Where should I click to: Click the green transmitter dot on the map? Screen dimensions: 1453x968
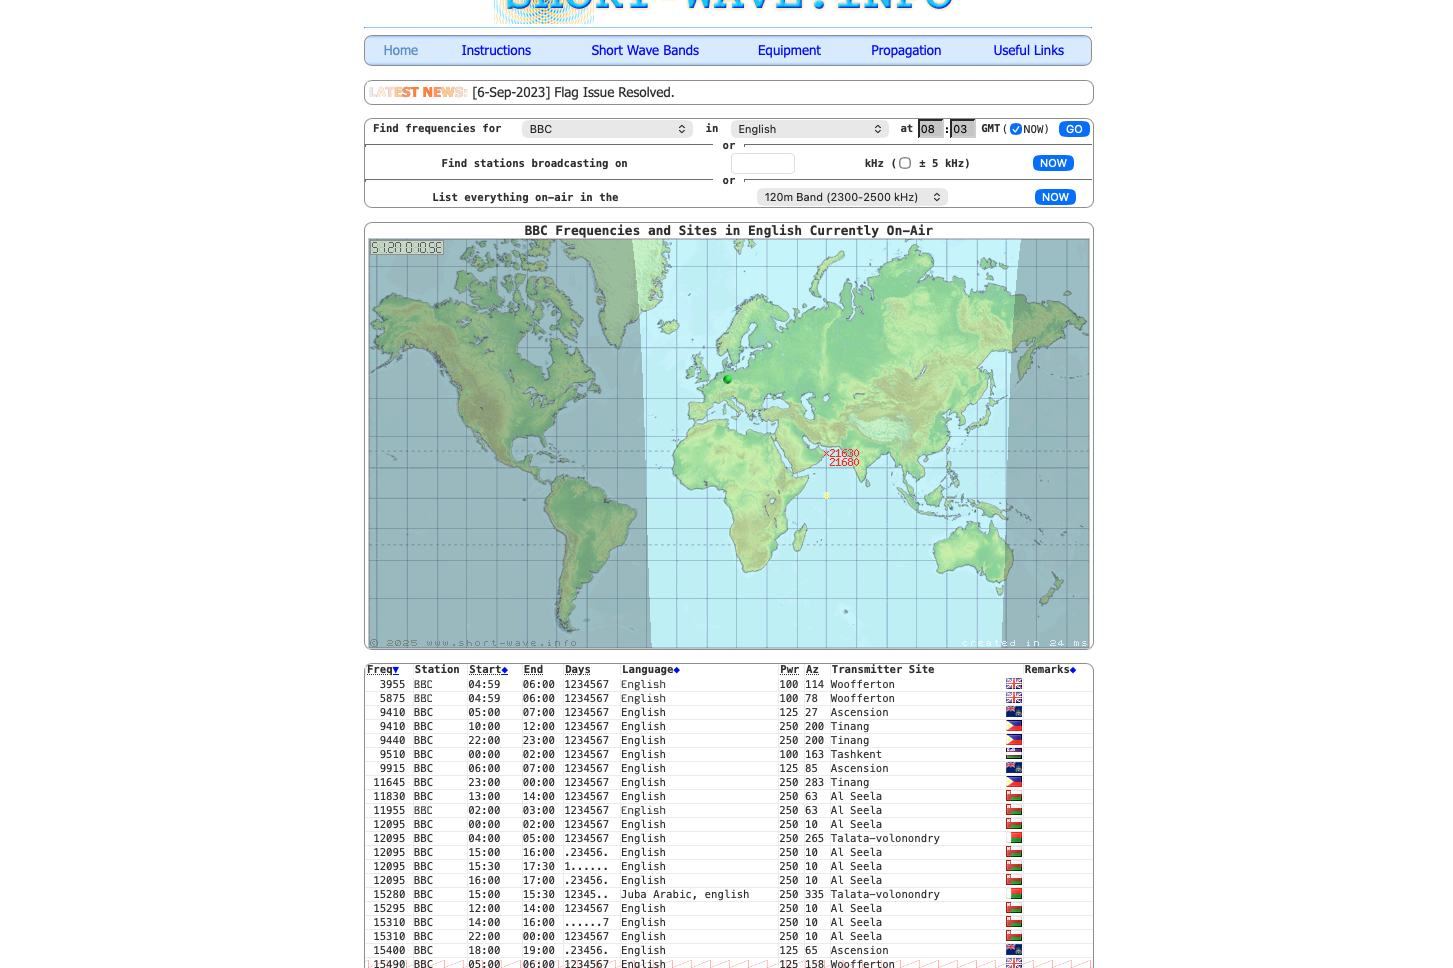[x=727, y=380]
